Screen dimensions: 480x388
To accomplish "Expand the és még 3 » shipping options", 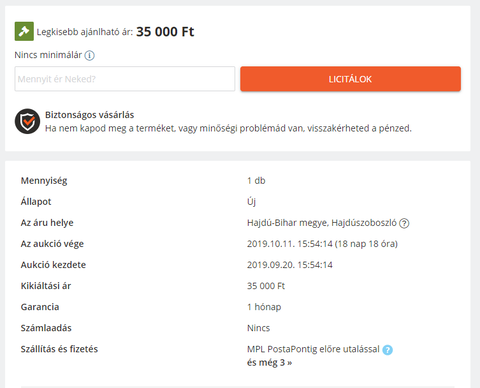I will coord(269,363).
